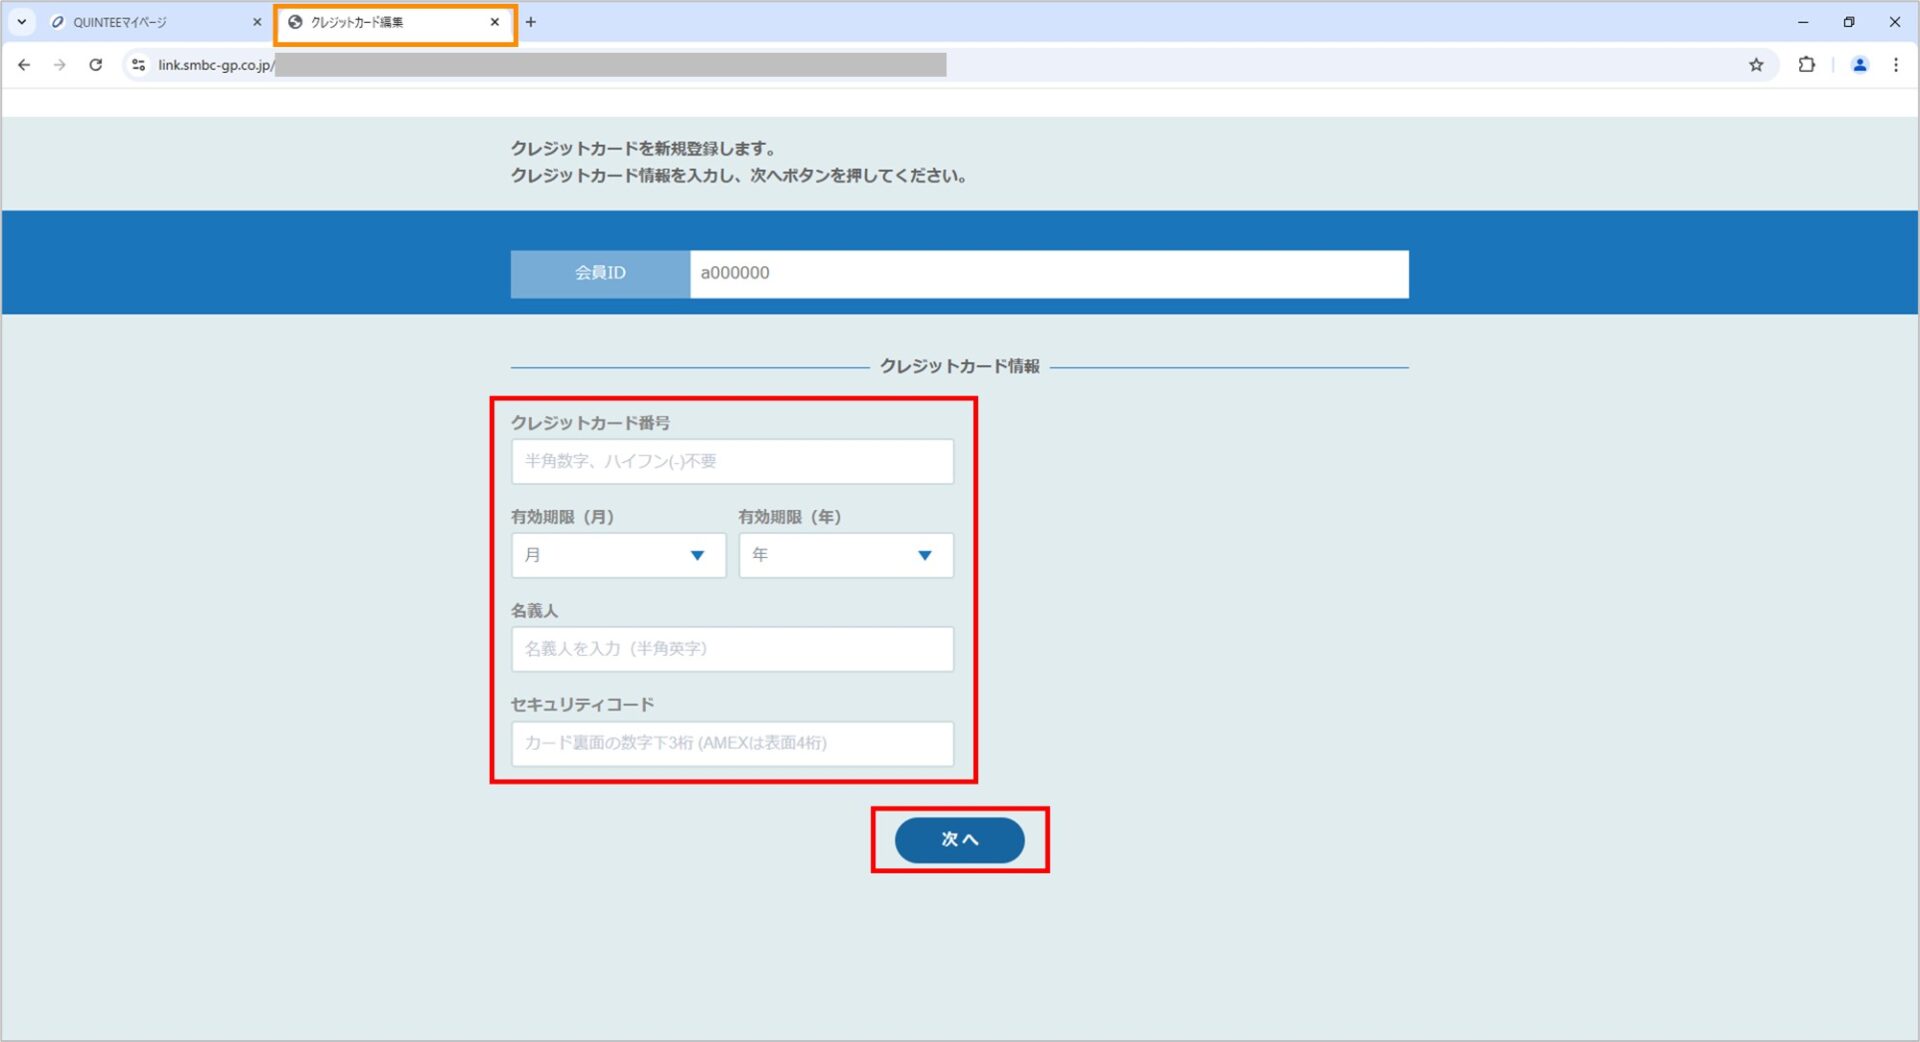Click the クレジットカード番号 input field

(732, 461)
